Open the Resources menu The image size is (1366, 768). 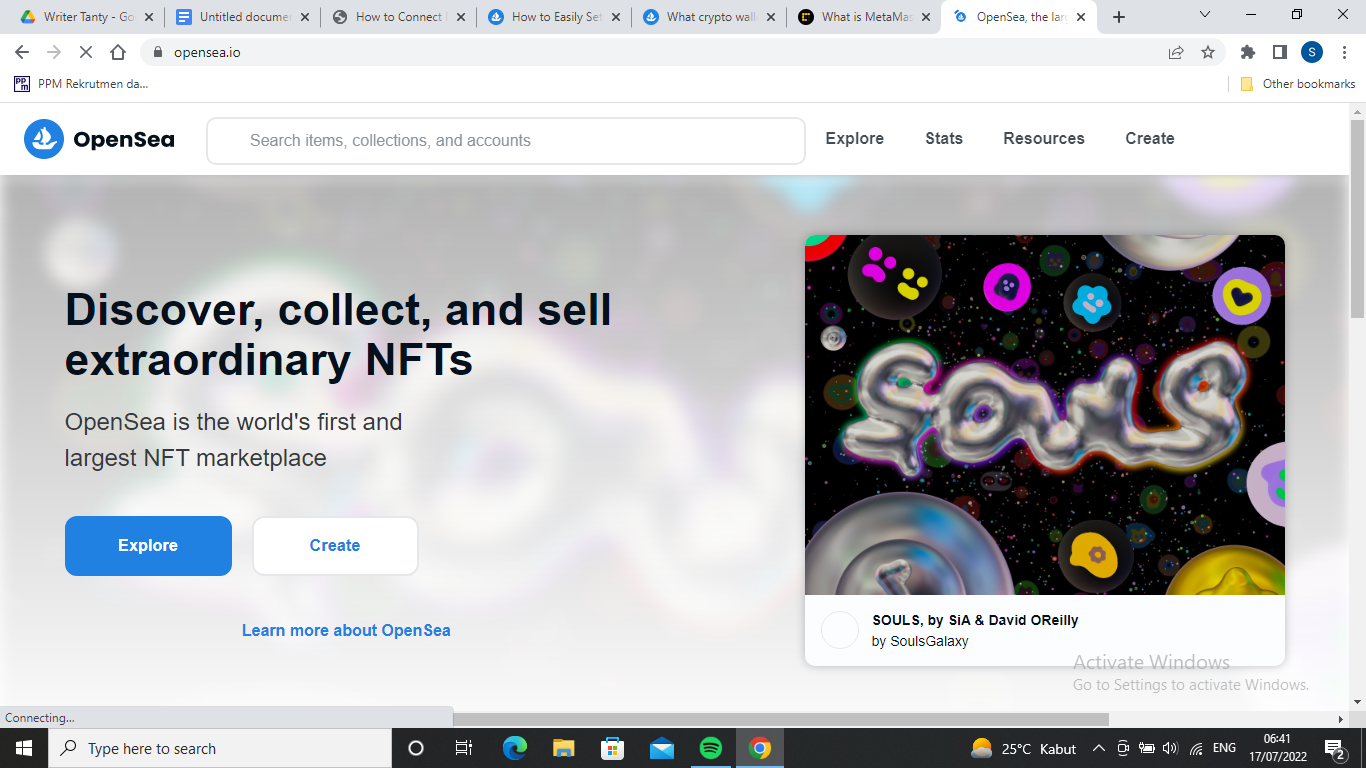click(x=1044, y=139)
